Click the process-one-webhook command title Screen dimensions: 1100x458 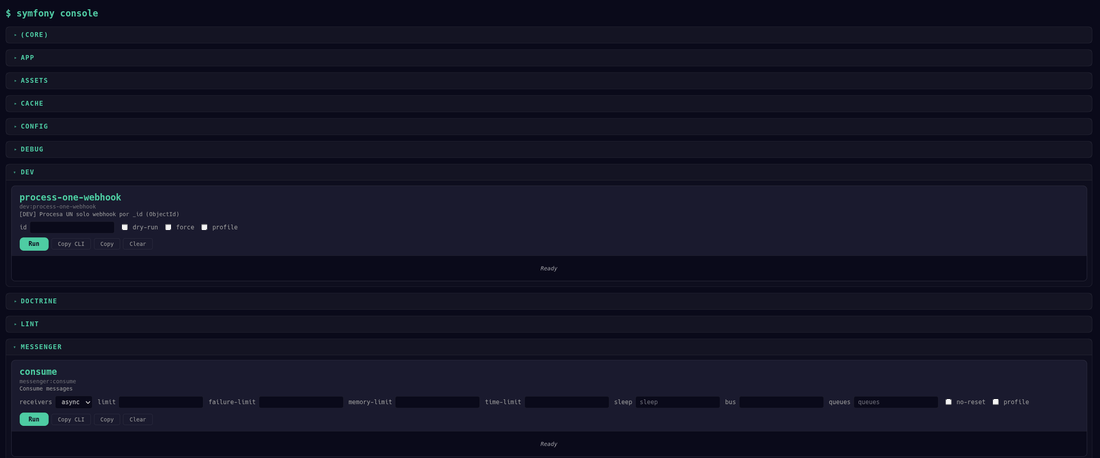70,197
